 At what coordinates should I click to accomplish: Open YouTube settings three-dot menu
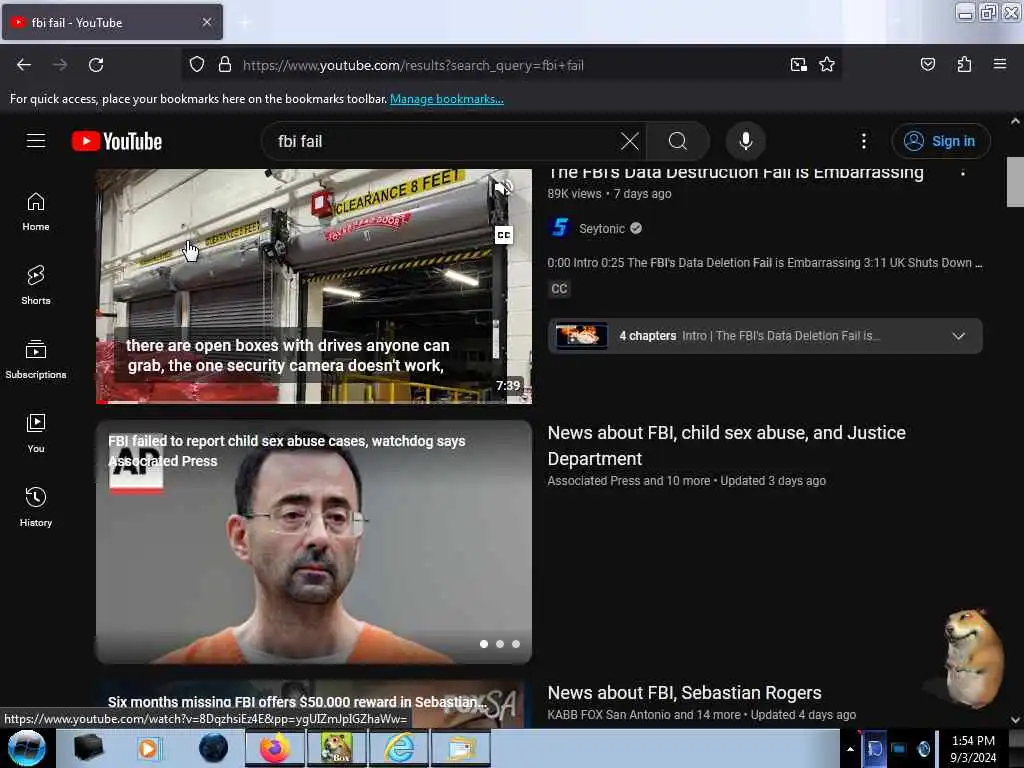click(x=863, y=141)
